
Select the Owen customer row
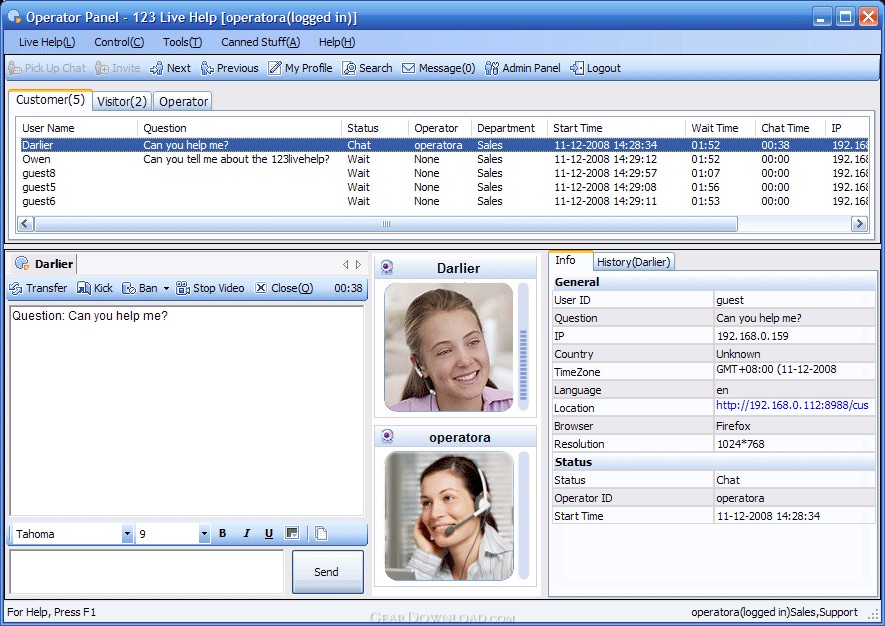(x=36, y=159)
